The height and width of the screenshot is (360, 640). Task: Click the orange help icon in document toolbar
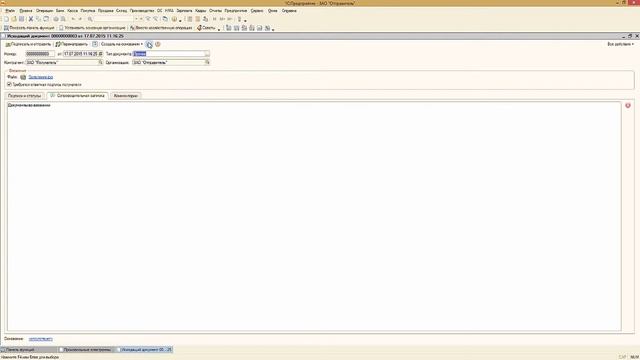[158, 44]
